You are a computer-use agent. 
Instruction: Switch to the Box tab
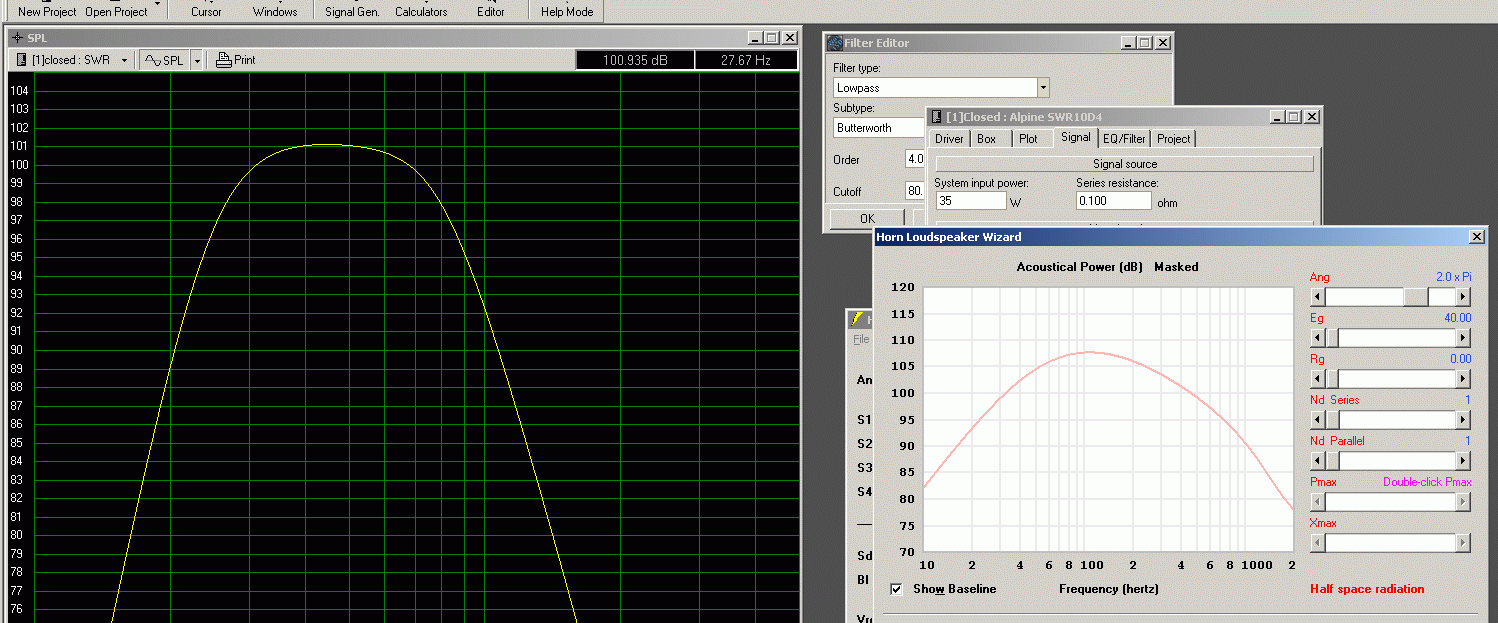986,139
